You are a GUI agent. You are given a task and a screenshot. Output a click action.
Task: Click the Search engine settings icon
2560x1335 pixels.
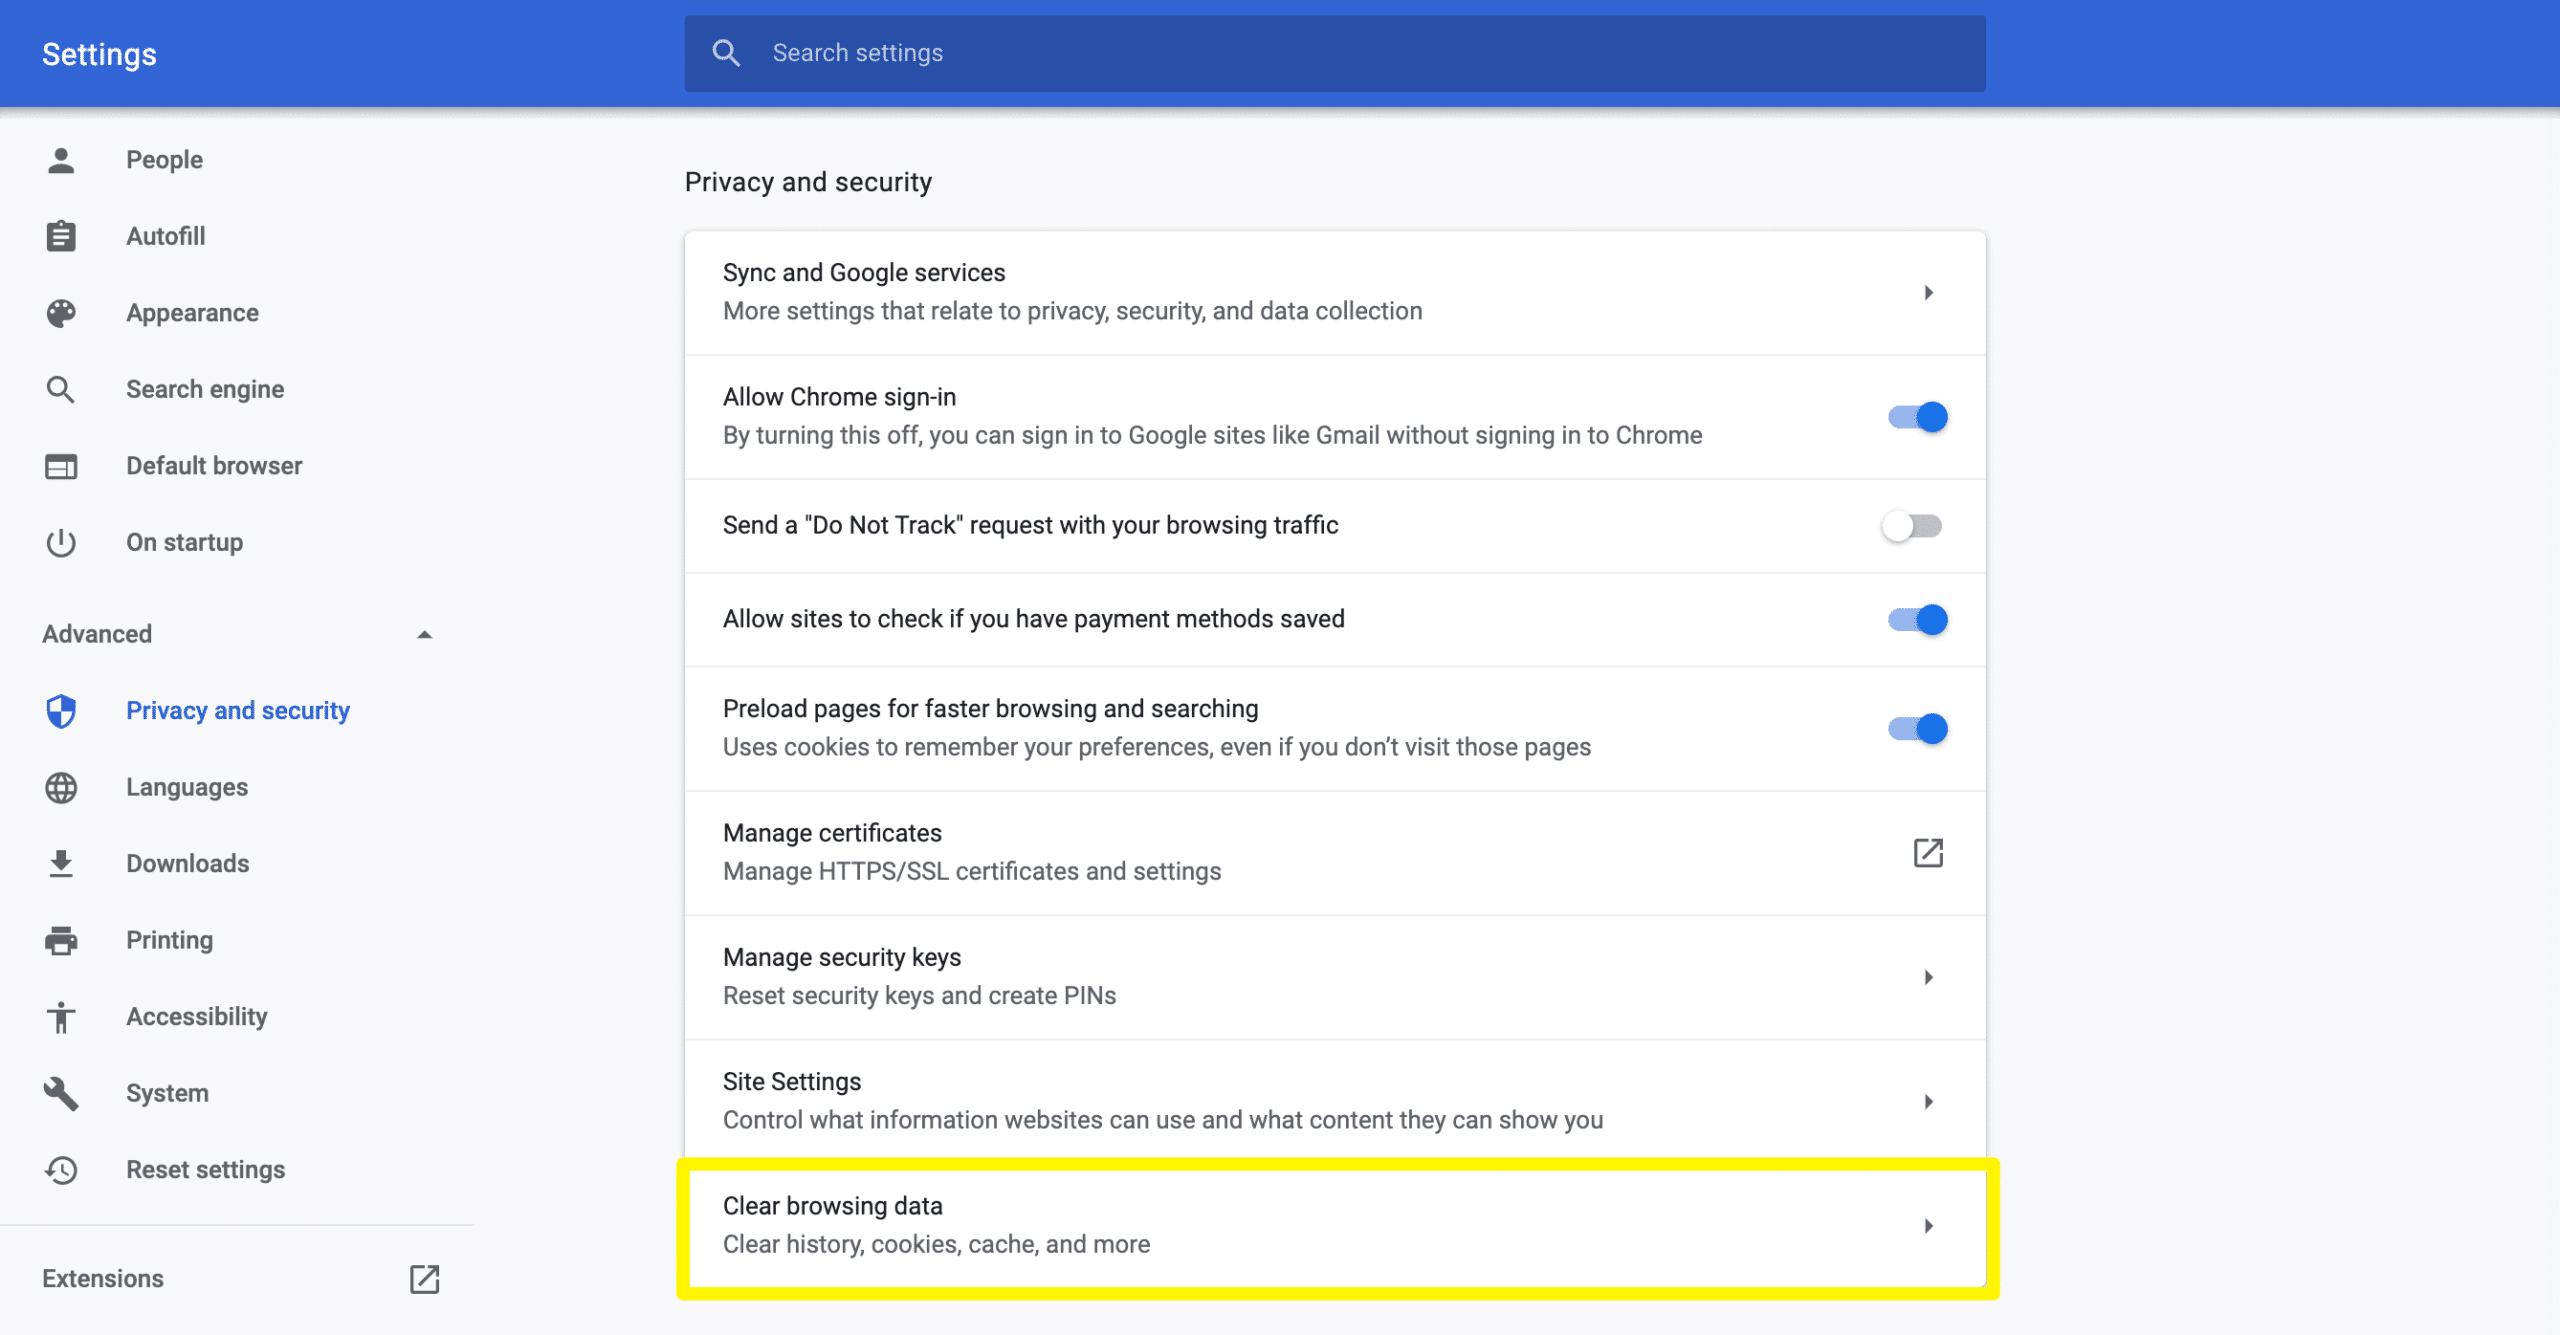click(x=61, y=388)
